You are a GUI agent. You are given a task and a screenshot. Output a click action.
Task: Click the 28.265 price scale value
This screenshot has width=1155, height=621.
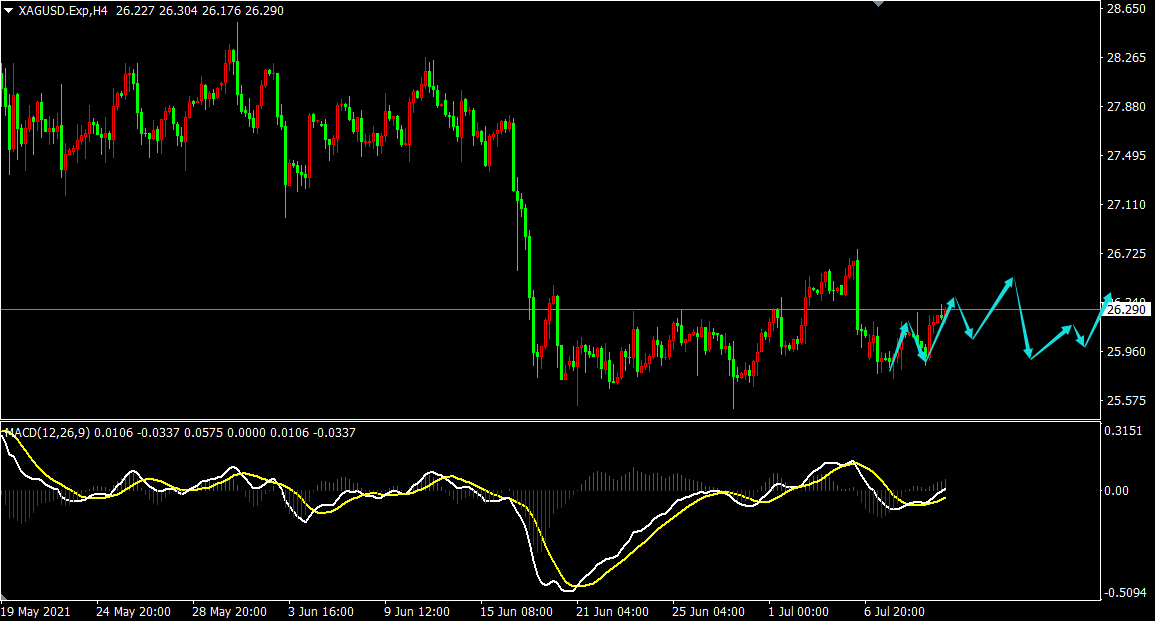point(1126,57)
